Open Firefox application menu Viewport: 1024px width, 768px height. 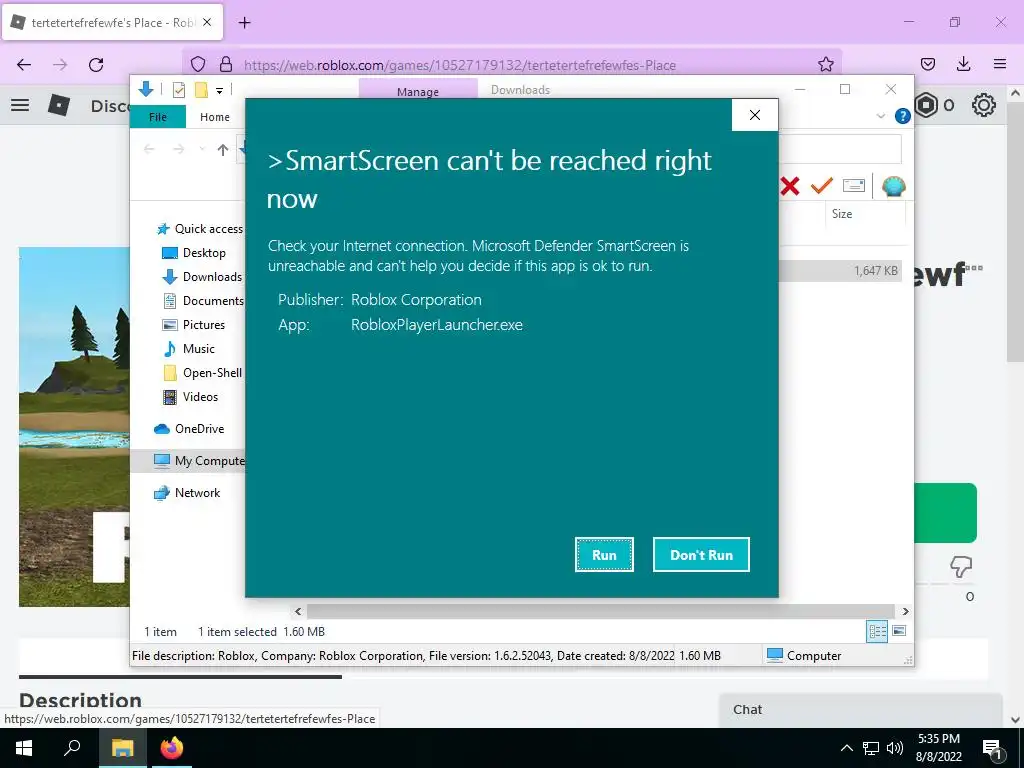click(1000, 64)
